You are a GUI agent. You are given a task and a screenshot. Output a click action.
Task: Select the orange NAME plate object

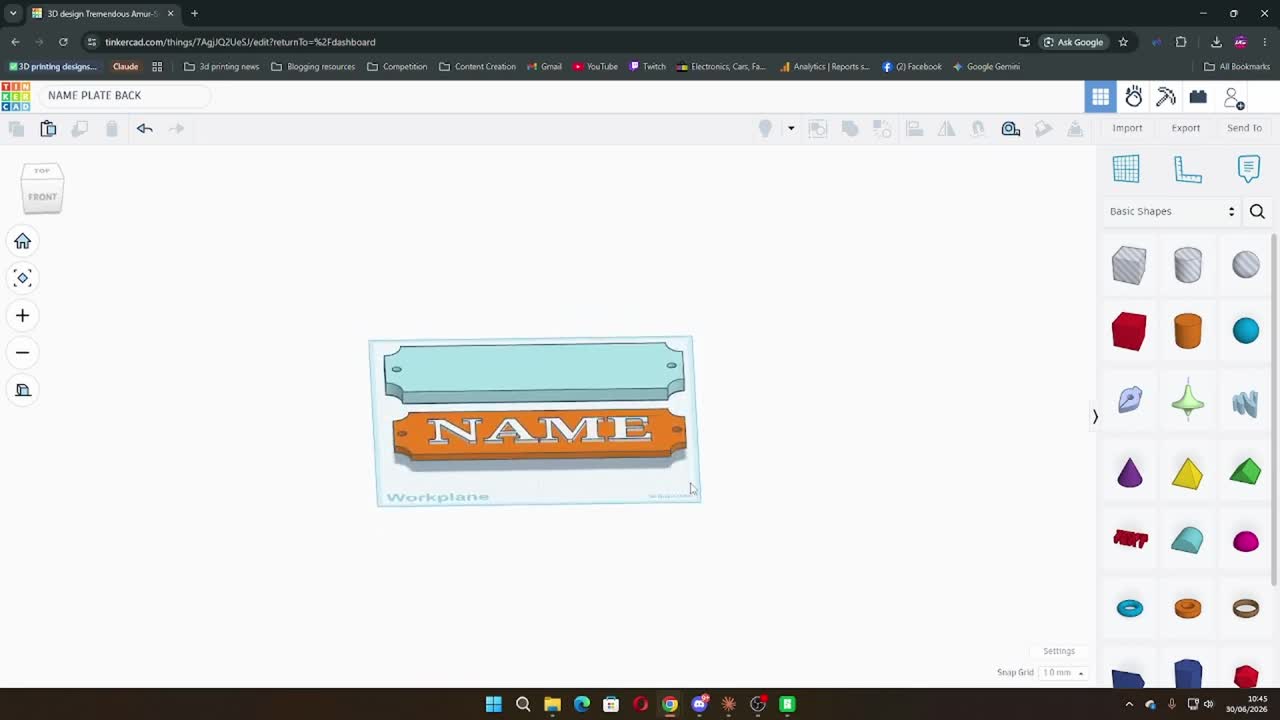(540, 437)
